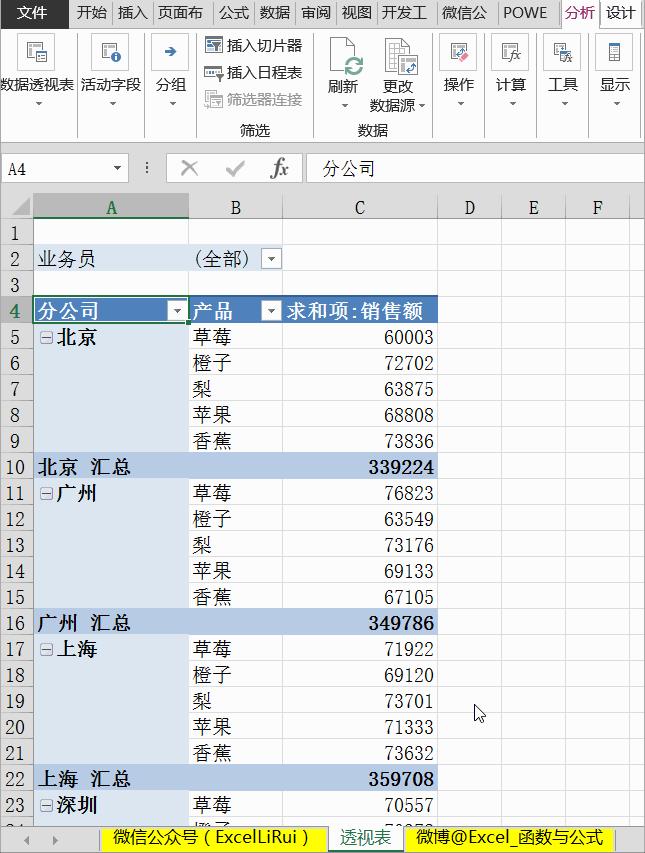The image size is (645, 853).
Task: Open the Name Box dropdown arrow
Action: click(117, 168)
